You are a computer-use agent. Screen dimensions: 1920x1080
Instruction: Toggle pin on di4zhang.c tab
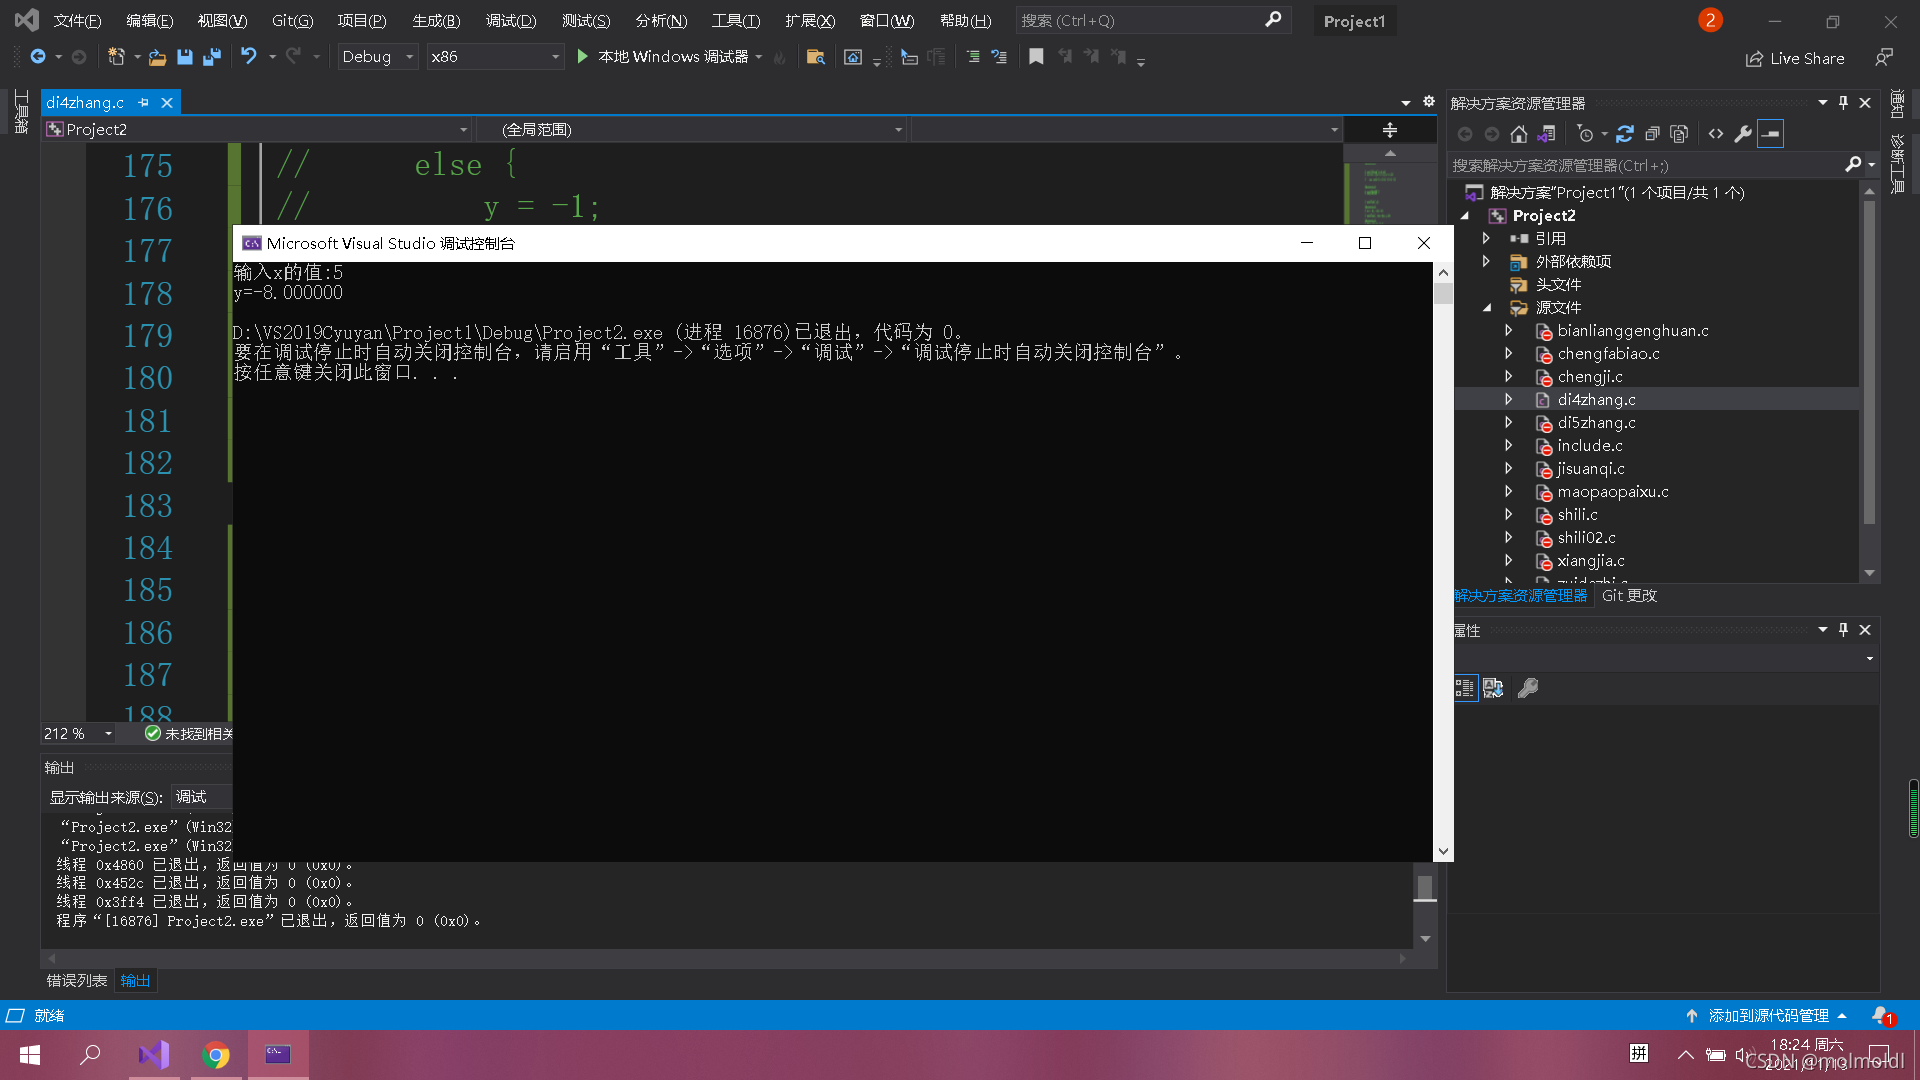coord(144,102)
